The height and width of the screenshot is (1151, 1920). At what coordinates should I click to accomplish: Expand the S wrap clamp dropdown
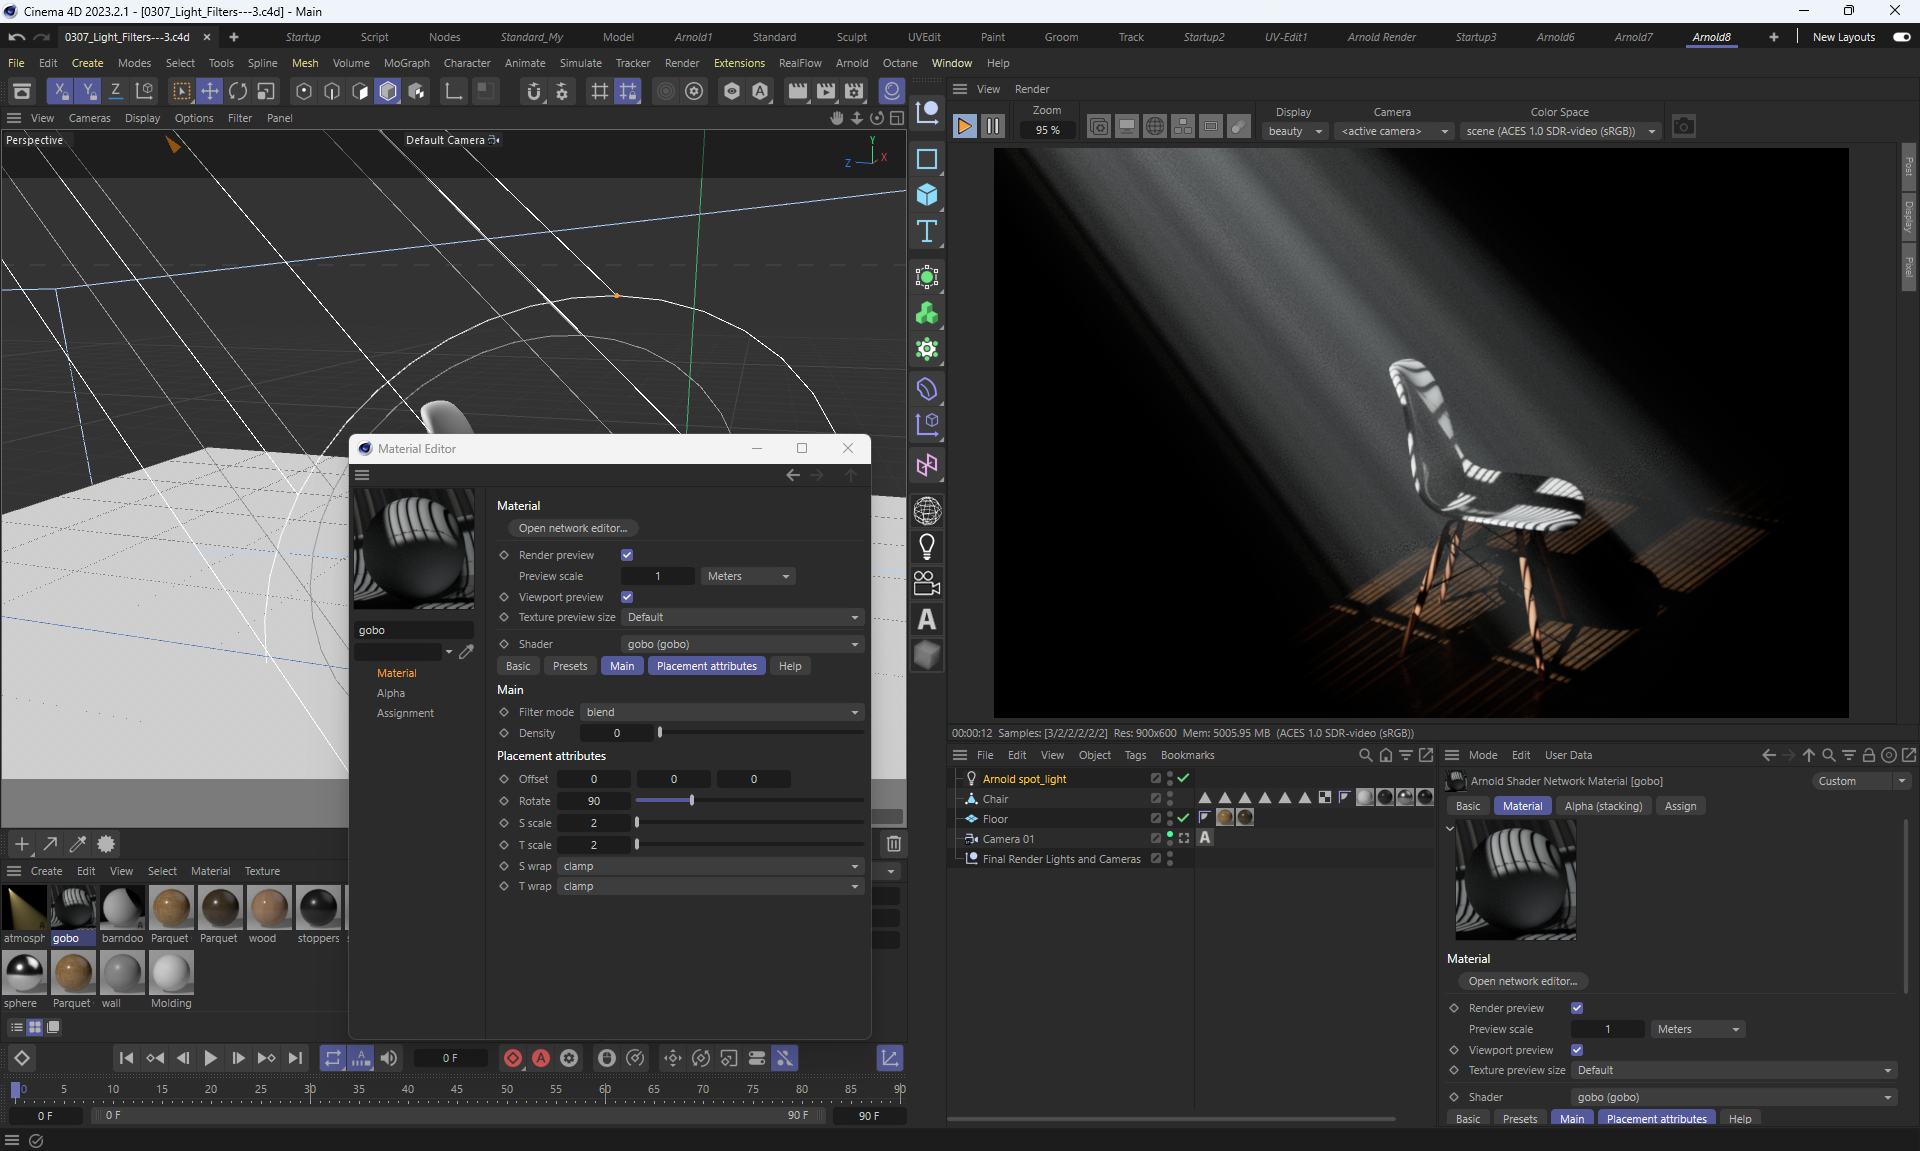710,866
